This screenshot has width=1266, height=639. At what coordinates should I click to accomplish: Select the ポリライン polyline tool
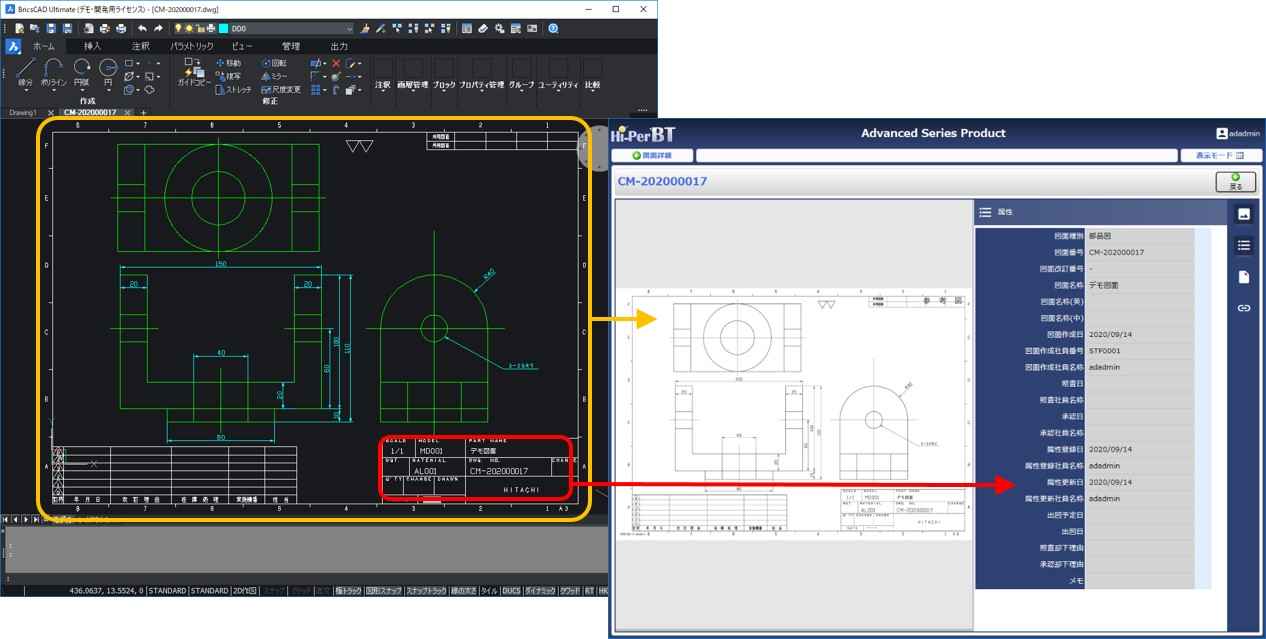click(53, 72)
